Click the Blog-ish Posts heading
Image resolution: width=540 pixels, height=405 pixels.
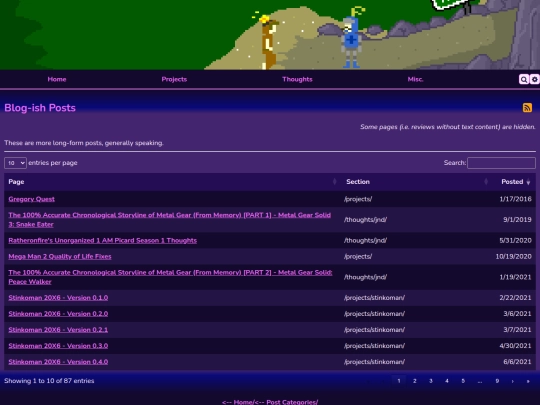(x=40, y=108)
